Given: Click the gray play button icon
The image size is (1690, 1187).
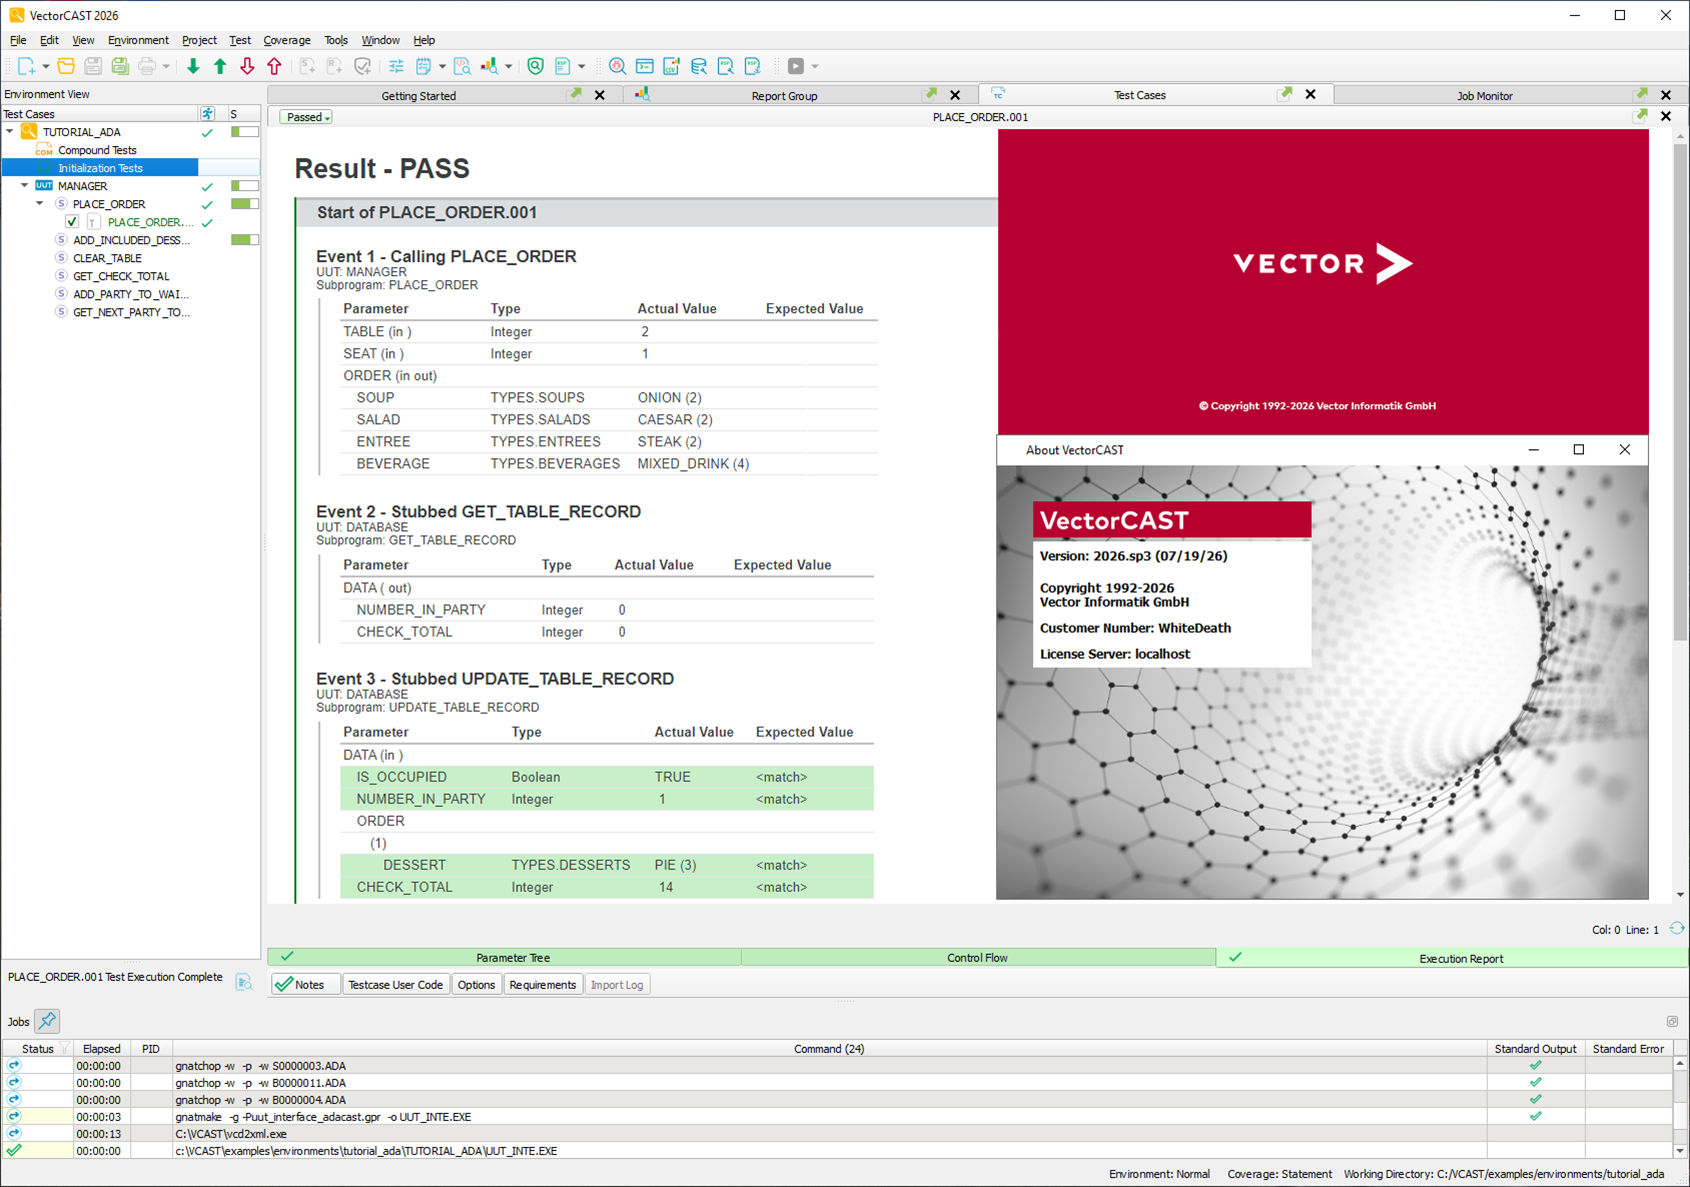Looking at the screenshot, I should (796, 66).
